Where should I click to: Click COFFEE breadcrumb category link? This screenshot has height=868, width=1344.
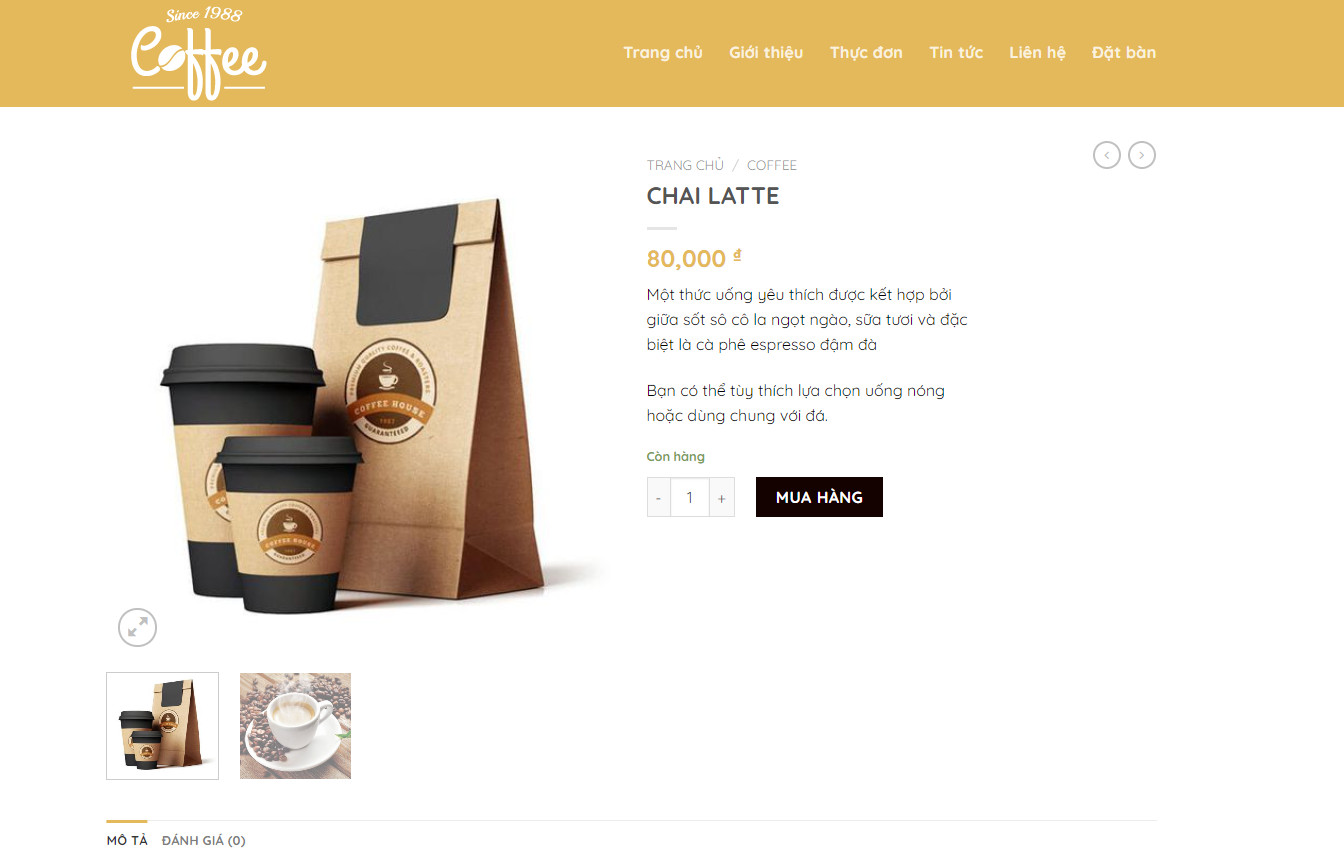[772, 165]
